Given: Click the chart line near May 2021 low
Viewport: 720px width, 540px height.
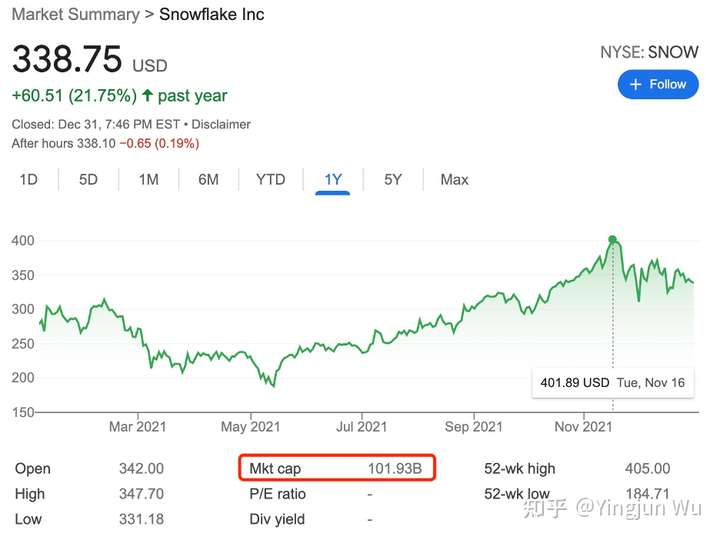Looking at the screenshot, I should (274, 385).
